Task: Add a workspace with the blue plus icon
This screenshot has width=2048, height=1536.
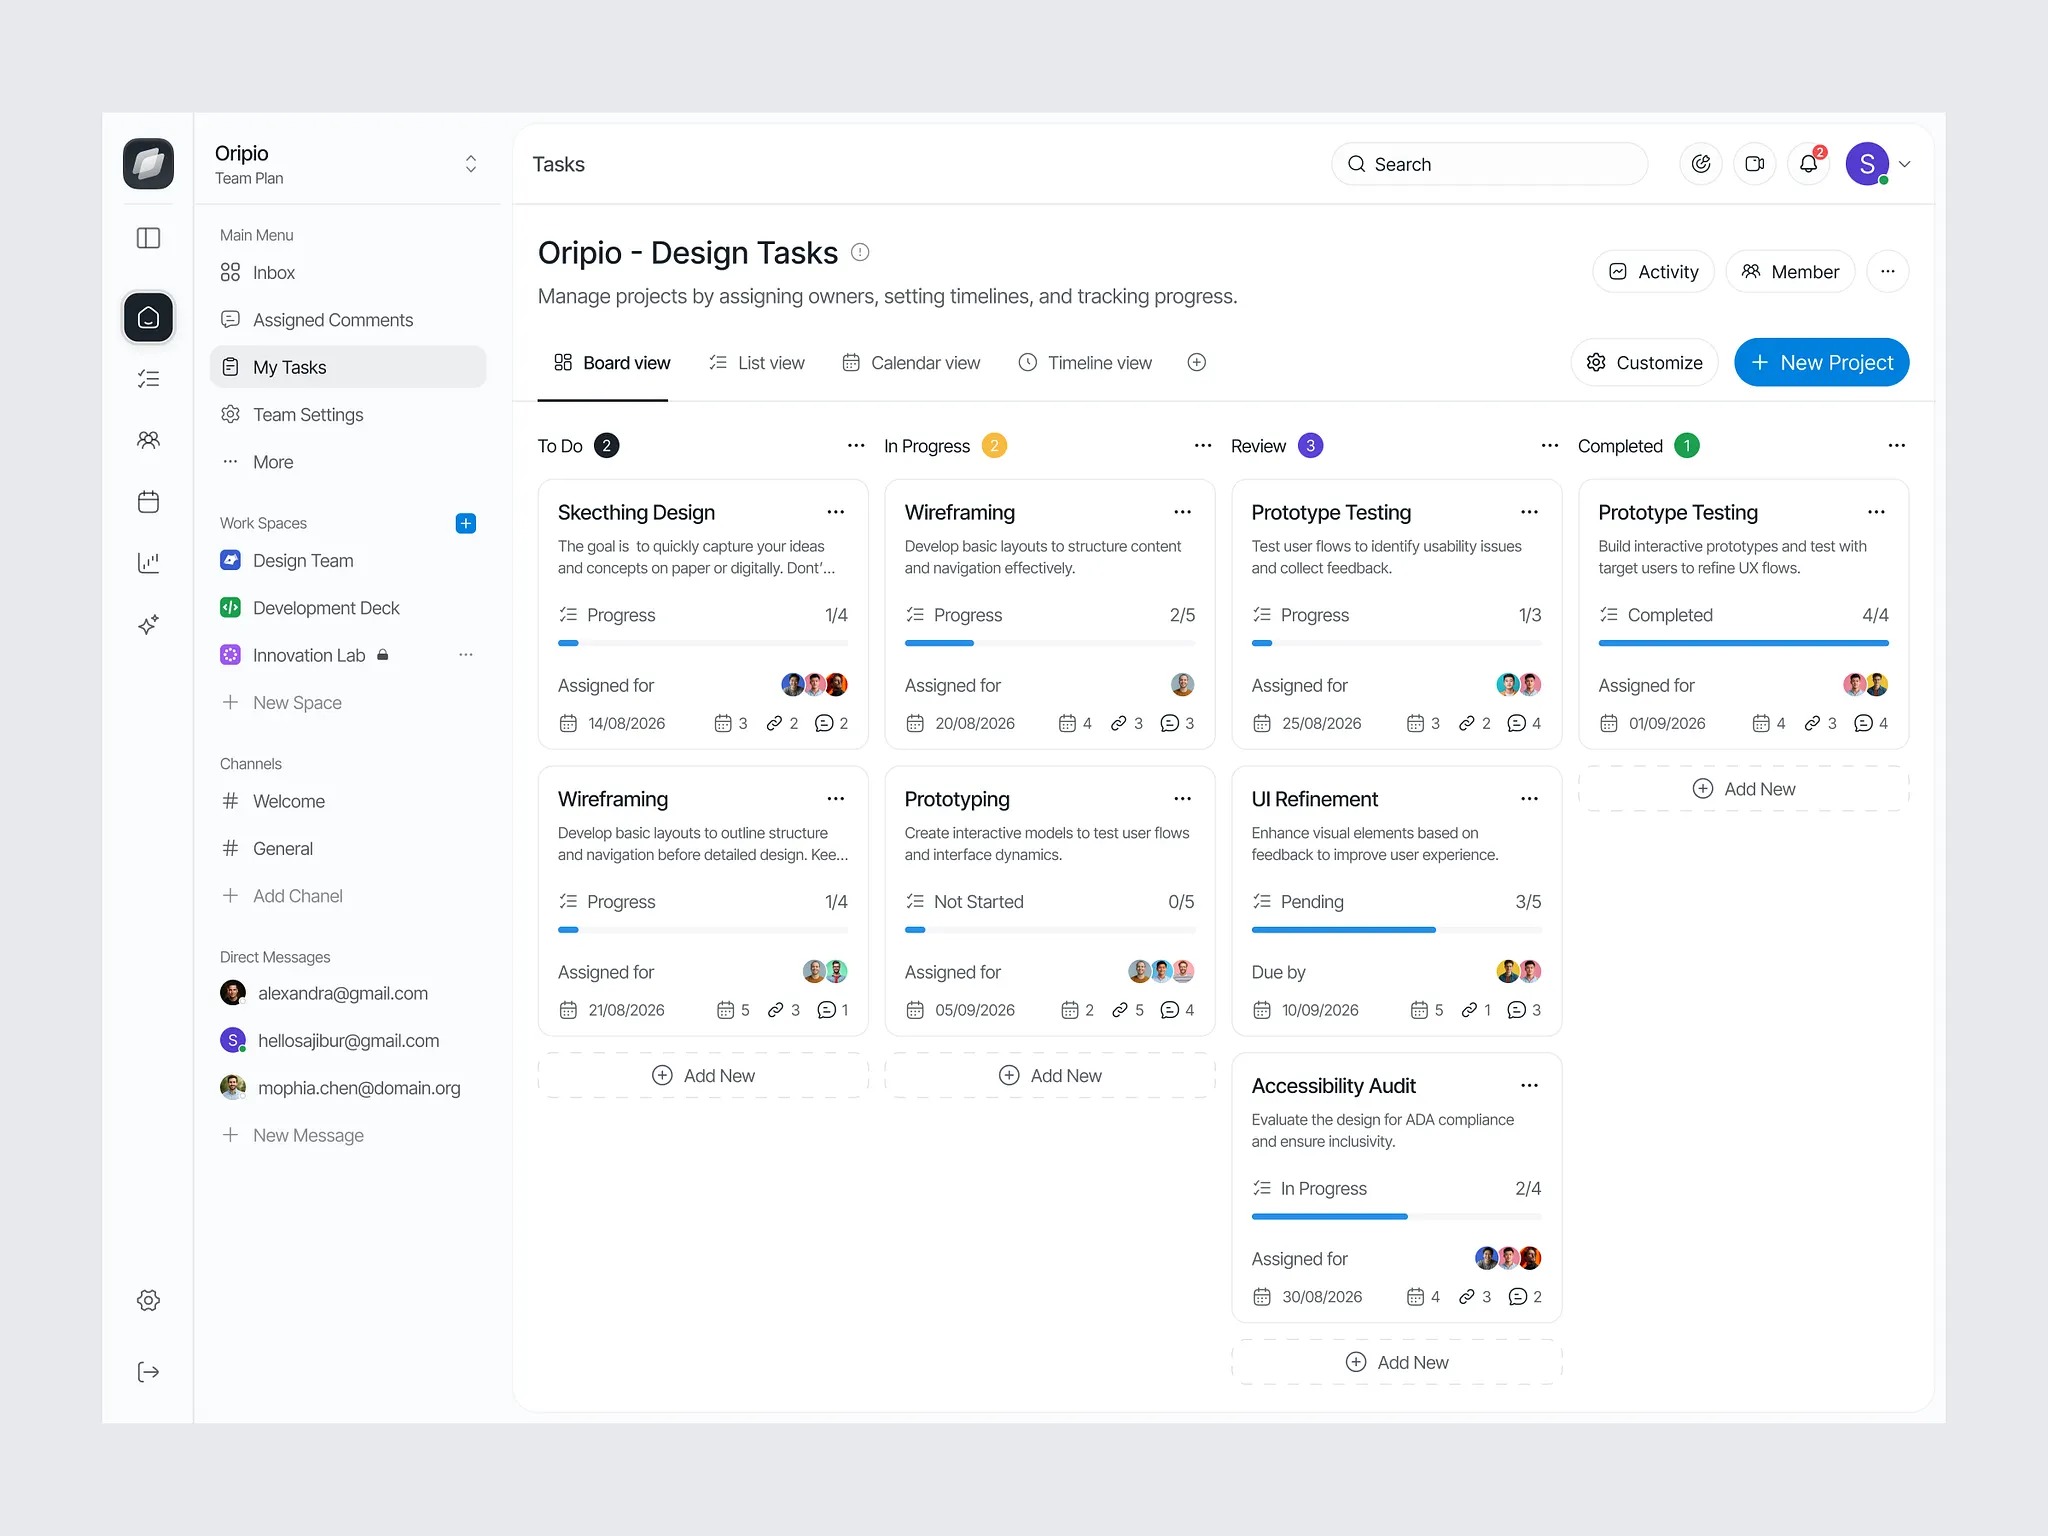Action: [466, 523]
